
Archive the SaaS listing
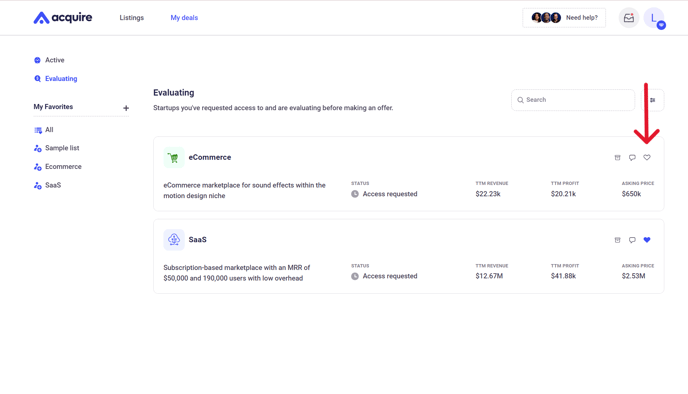[617, 240]
